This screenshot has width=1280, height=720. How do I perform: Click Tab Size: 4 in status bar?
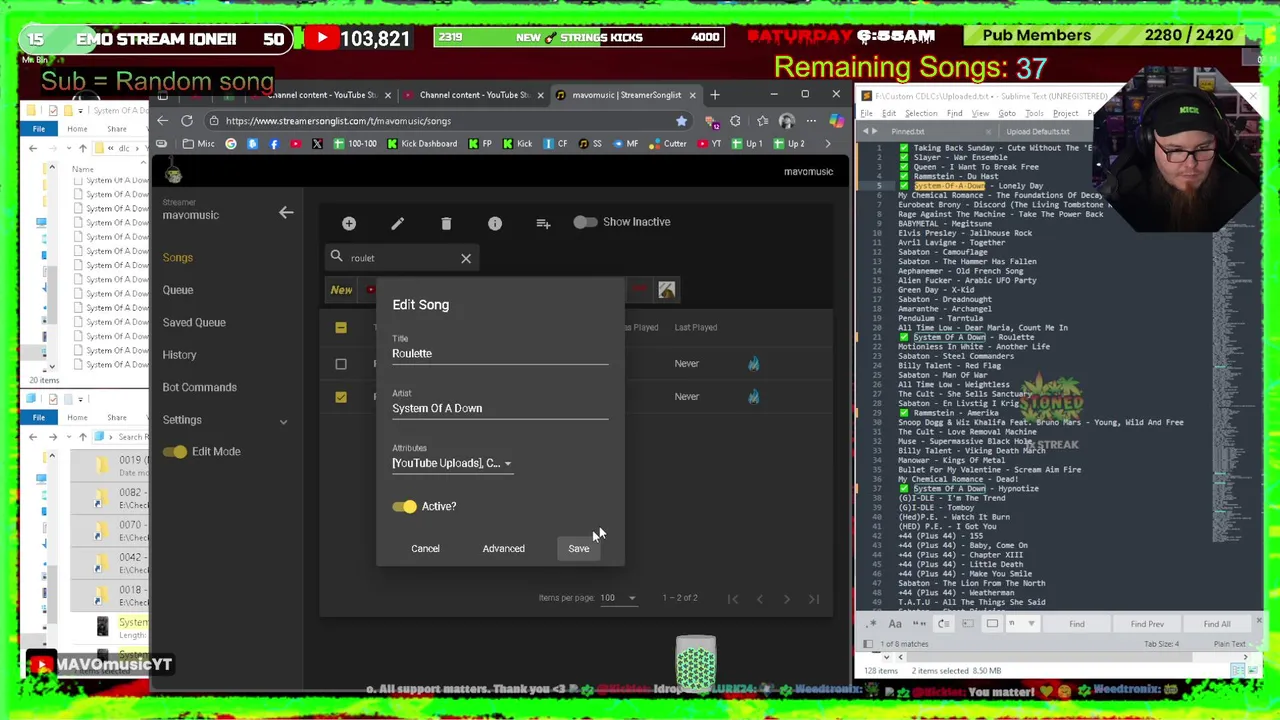[x=1162, y=645]
